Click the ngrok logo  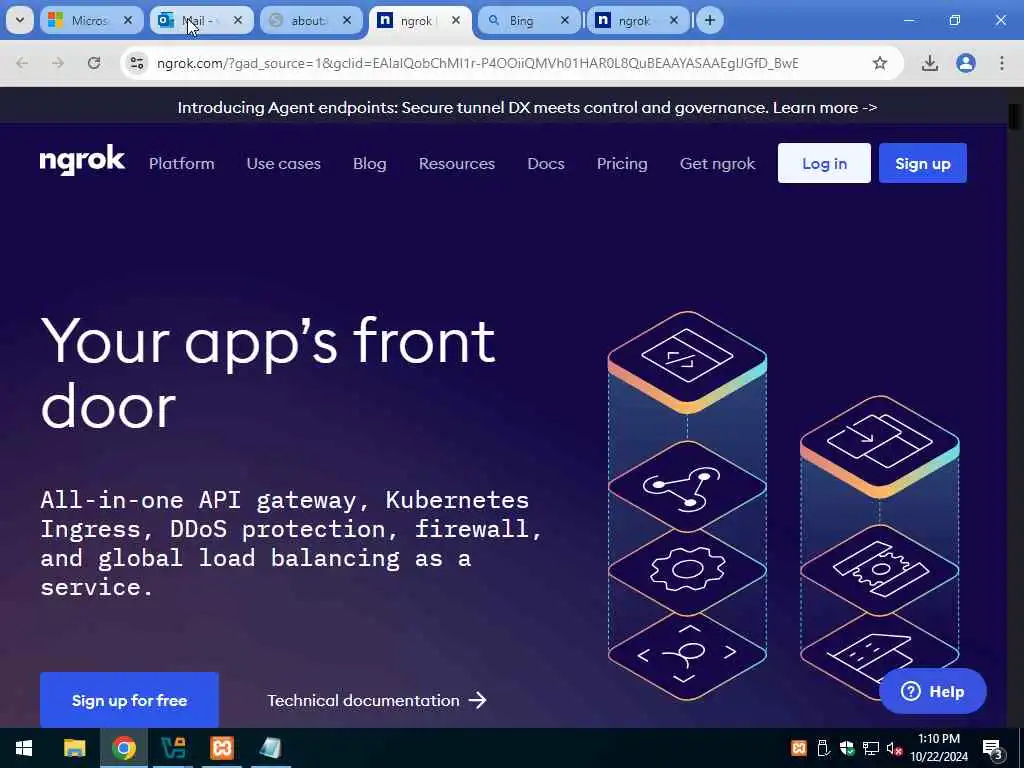(82, 161)
